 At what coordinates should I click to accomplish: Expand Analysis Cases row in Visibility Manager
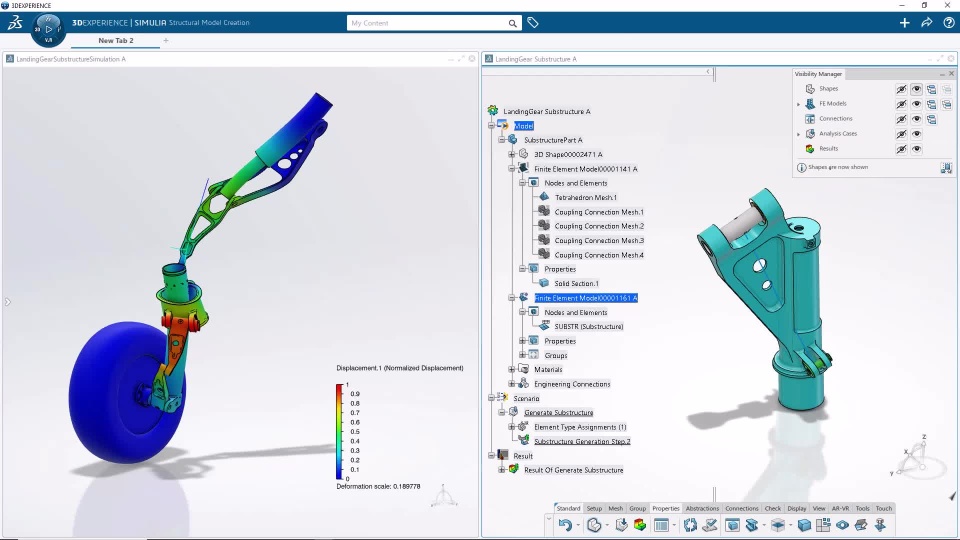798,134
